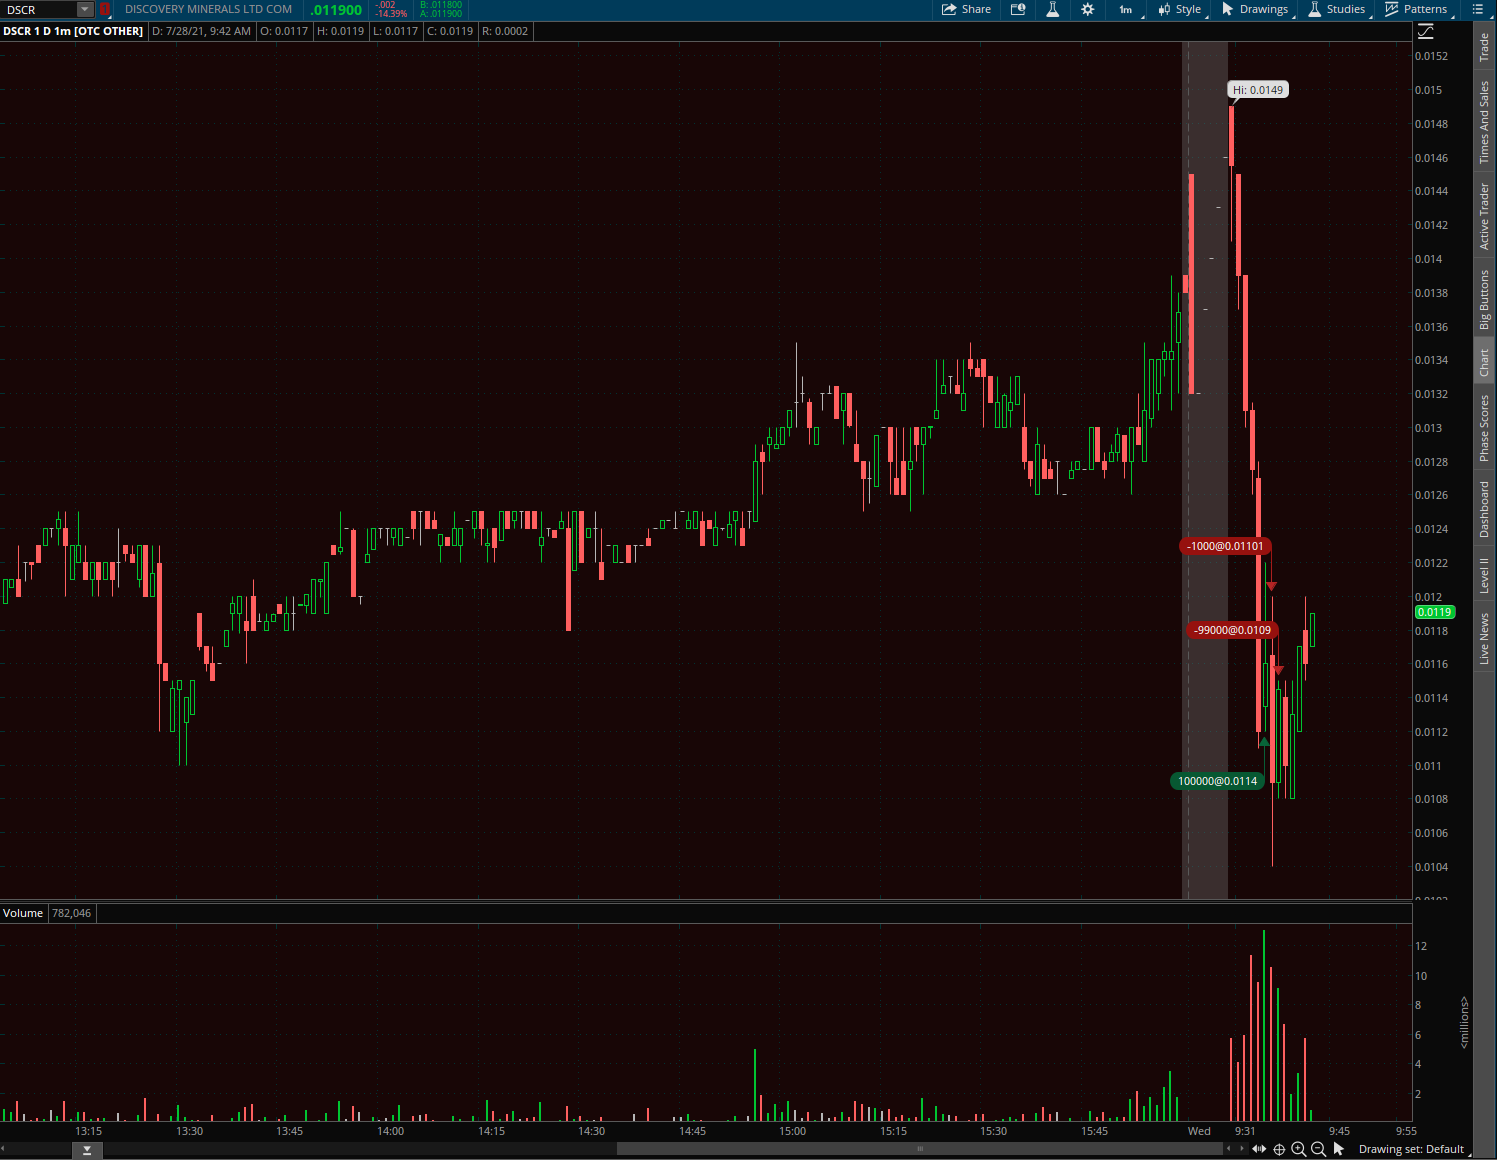Switch to the Phase Scores sidebar tab
This screenshot has height=1160, width=1497.
tap(1485, 428)
